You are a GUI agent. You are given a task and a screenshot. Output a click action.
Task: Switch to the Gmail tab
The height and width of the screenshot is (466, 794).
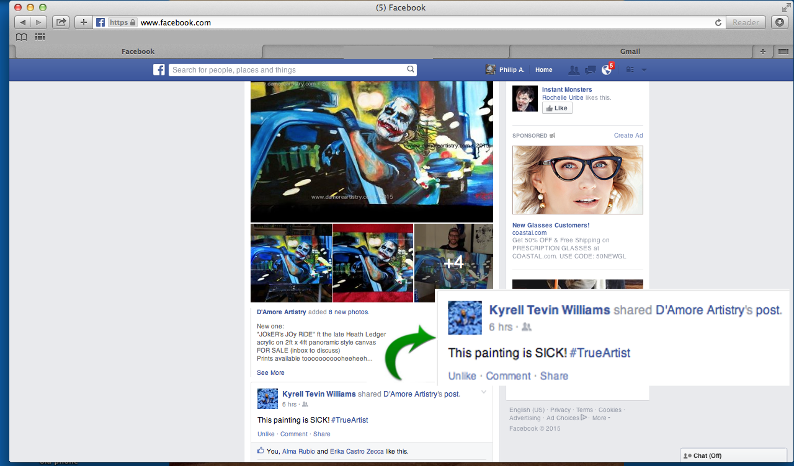630,51
